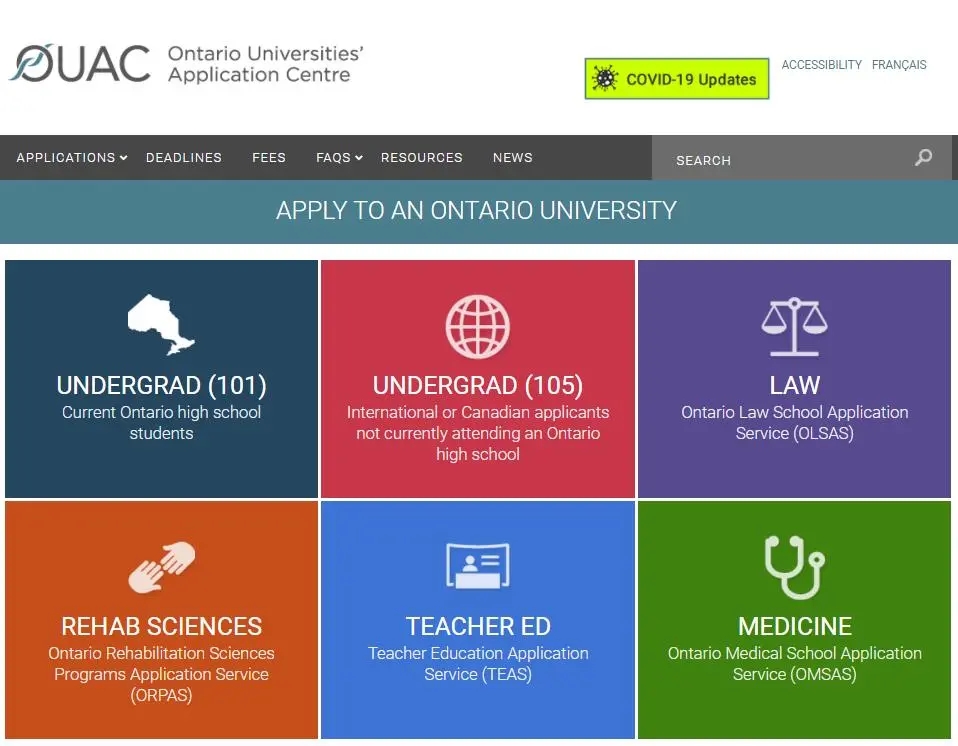The height and width of the screenshot is (746, 958).
Task: Go to the Resources page
Action: point(421,158)
